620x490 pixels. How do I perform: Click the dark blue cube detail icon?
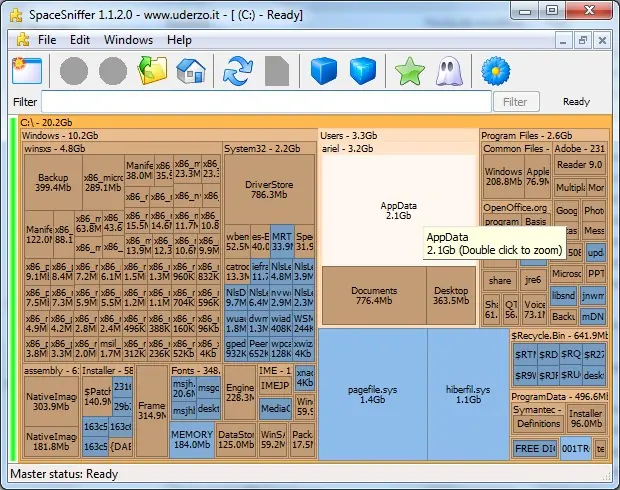click(x=324, y=71)
